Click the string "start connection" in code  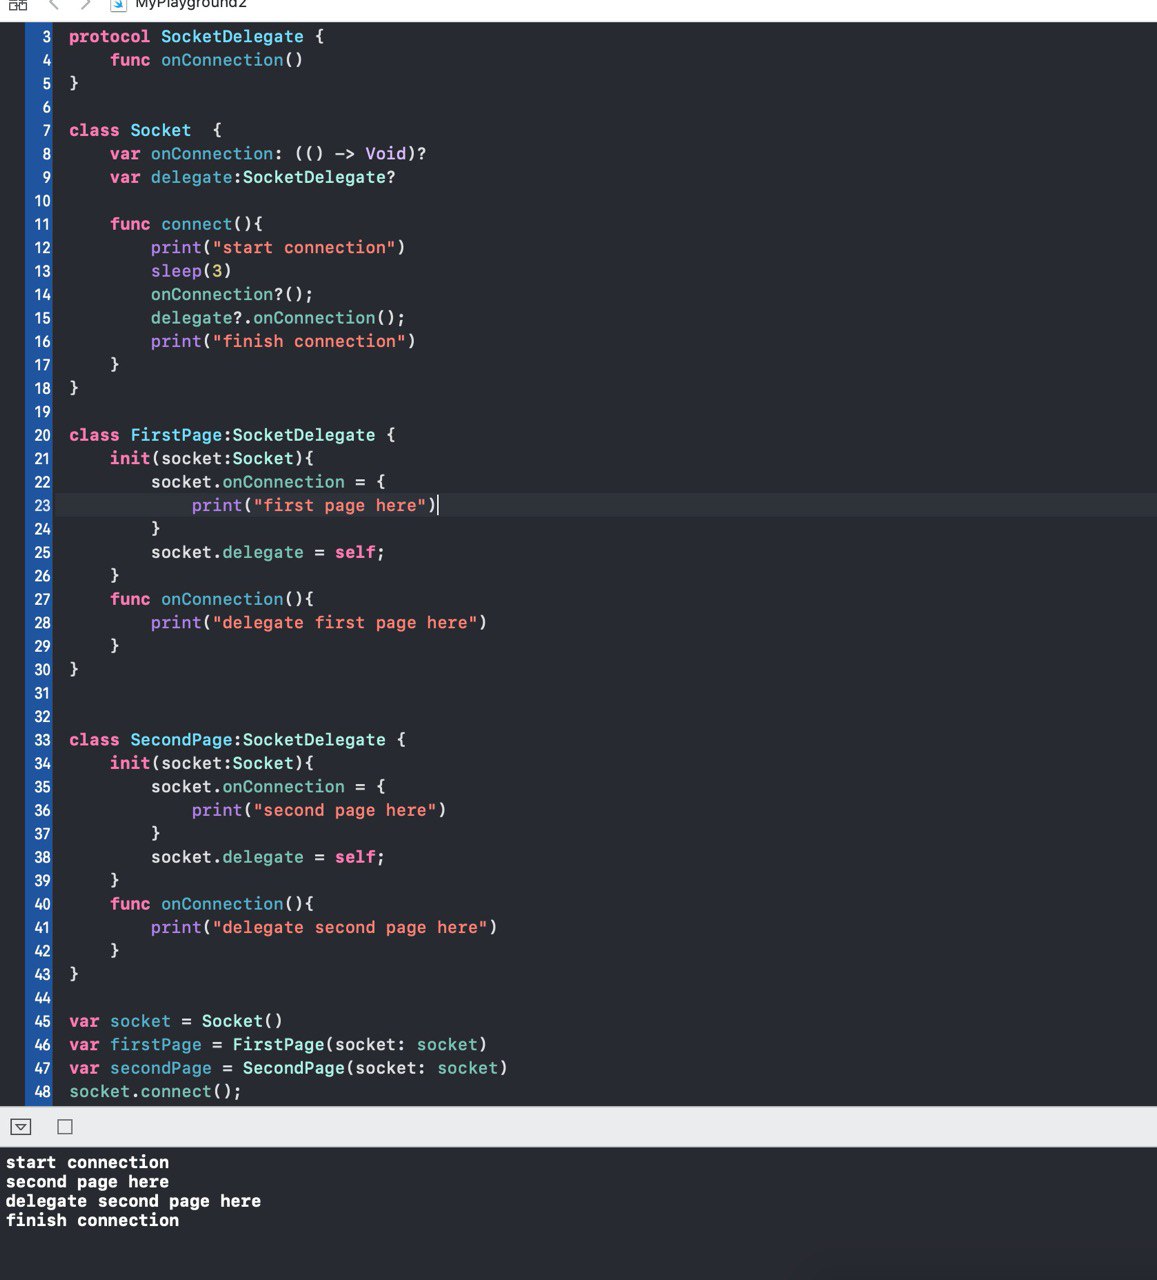(x=304, y=248)
